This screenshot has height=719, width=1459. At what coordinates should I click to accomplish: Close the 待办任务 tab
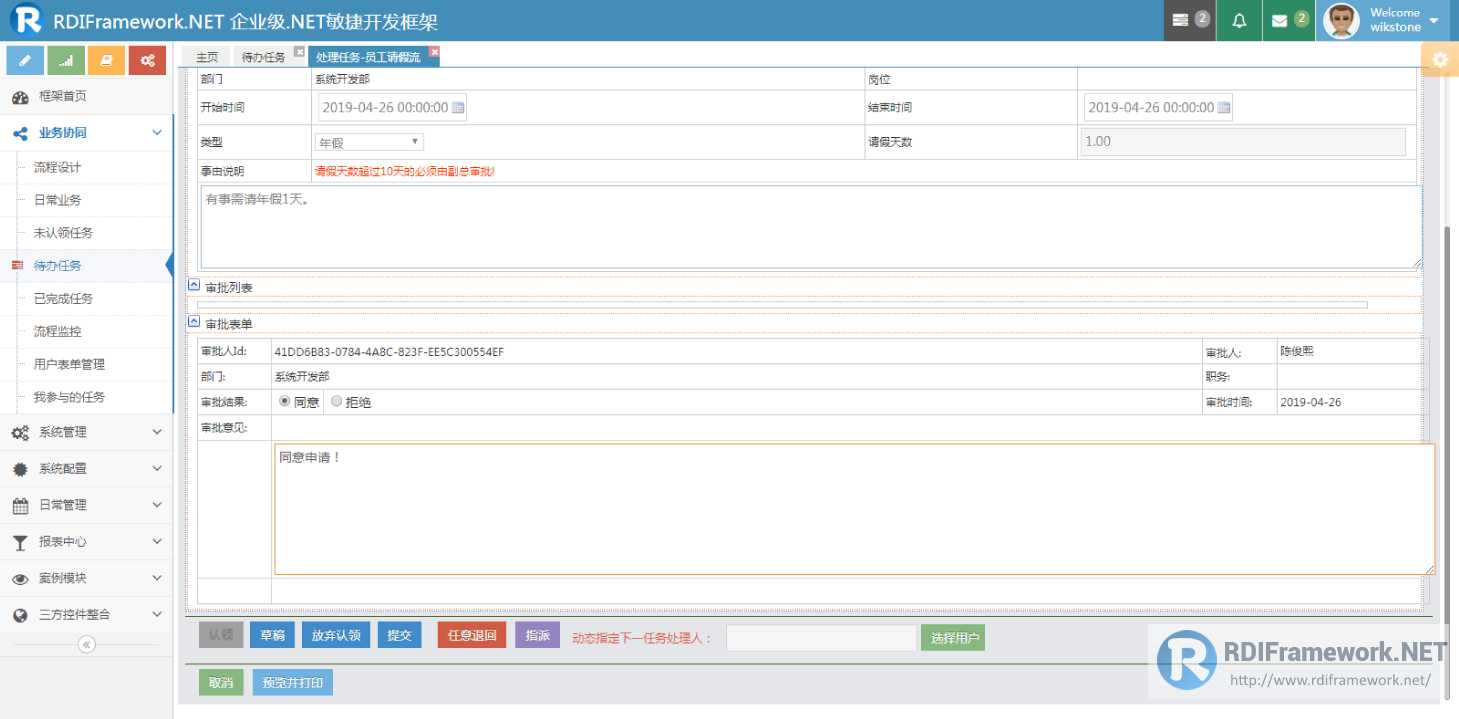pos(299,51)
